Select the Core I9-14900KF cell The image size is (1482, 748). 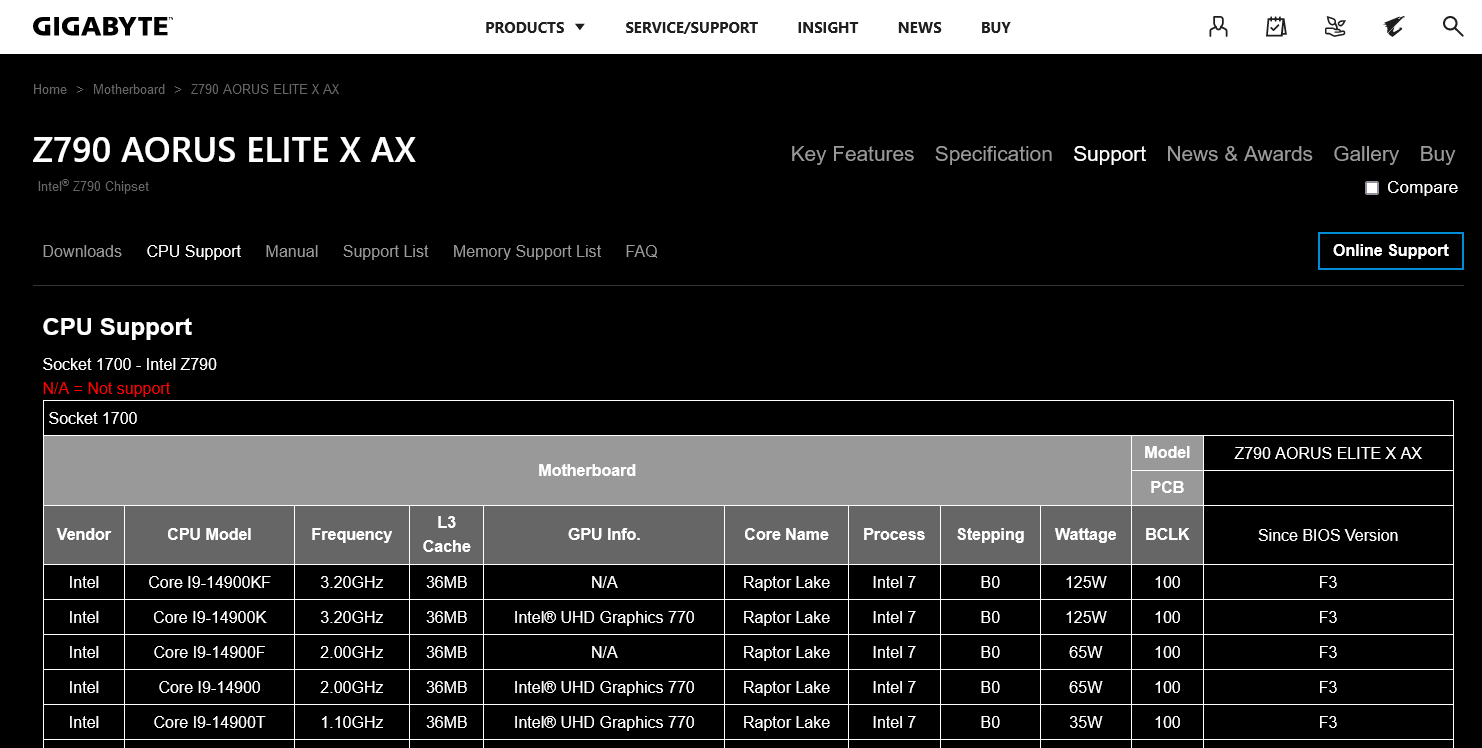click(209, 582)
